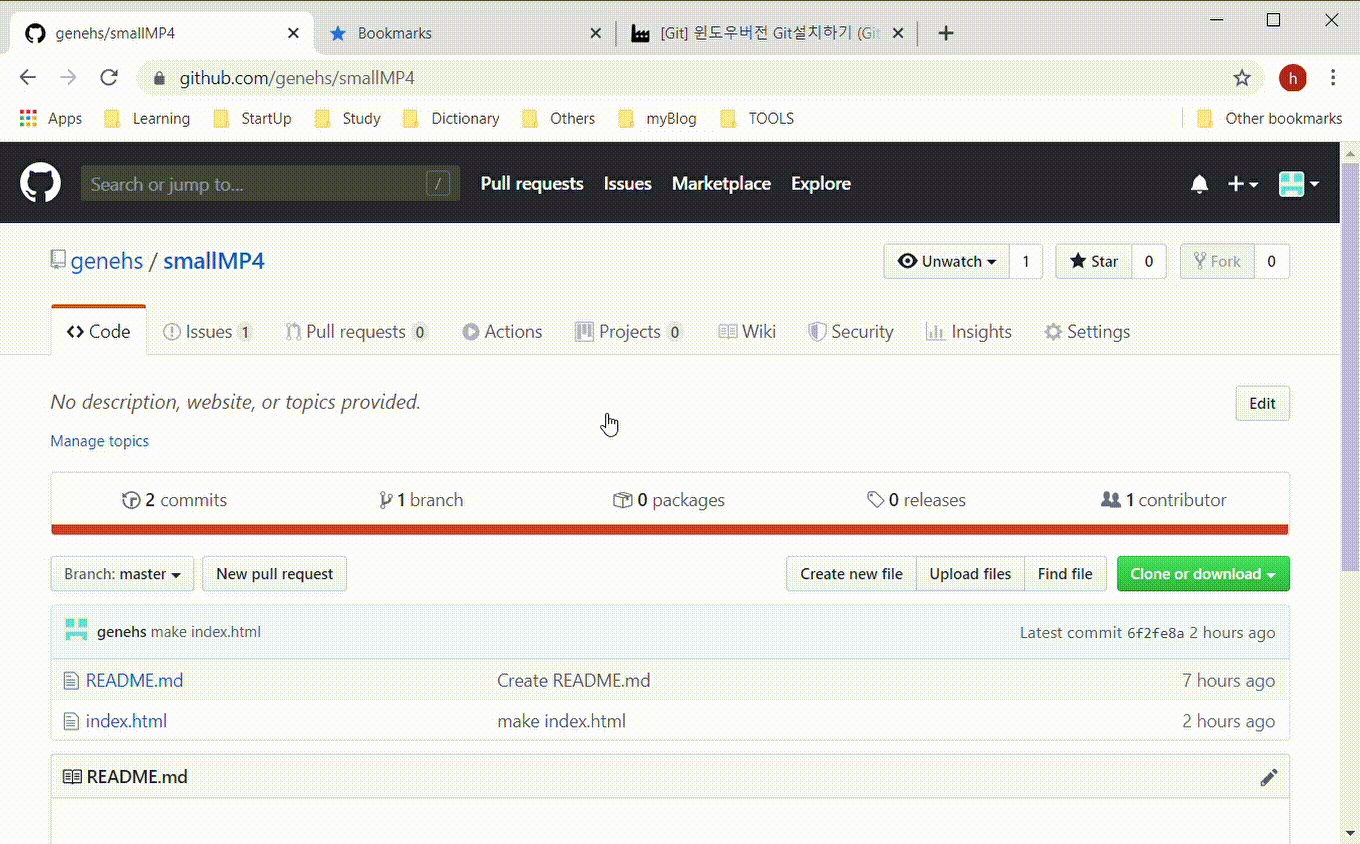Open the Others bookmark folder
This screenshot has width=1360, height=844.
pyautogui.click(x=558, y=118)
